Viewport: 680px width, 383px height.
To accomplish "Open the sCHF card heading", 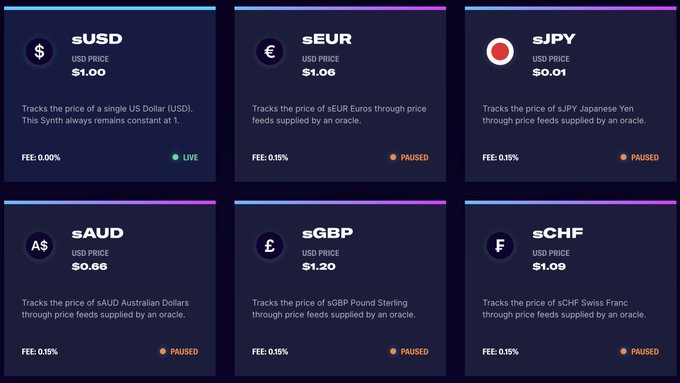I will click(558, 233).
